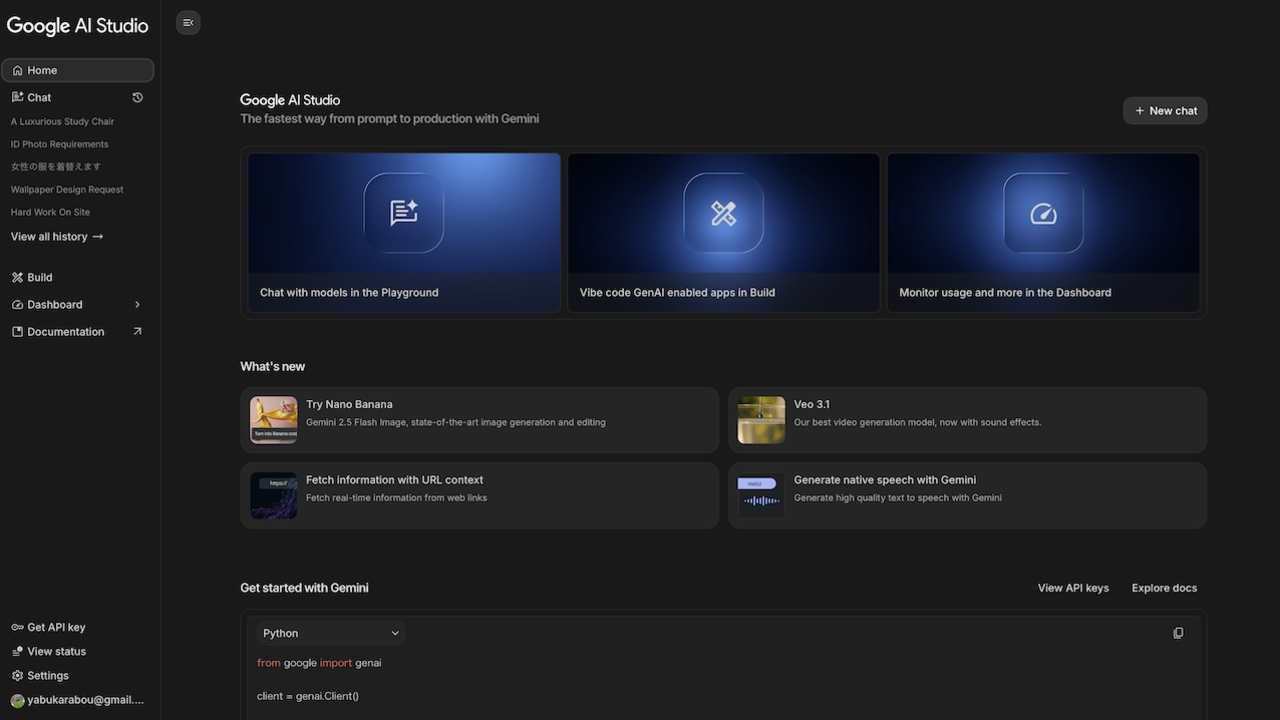This screenshot has height=720, width=1280.
Task: Open 'Wallpaper Design Request' chat
Action: pyautogui.click(x=67, y=189)
